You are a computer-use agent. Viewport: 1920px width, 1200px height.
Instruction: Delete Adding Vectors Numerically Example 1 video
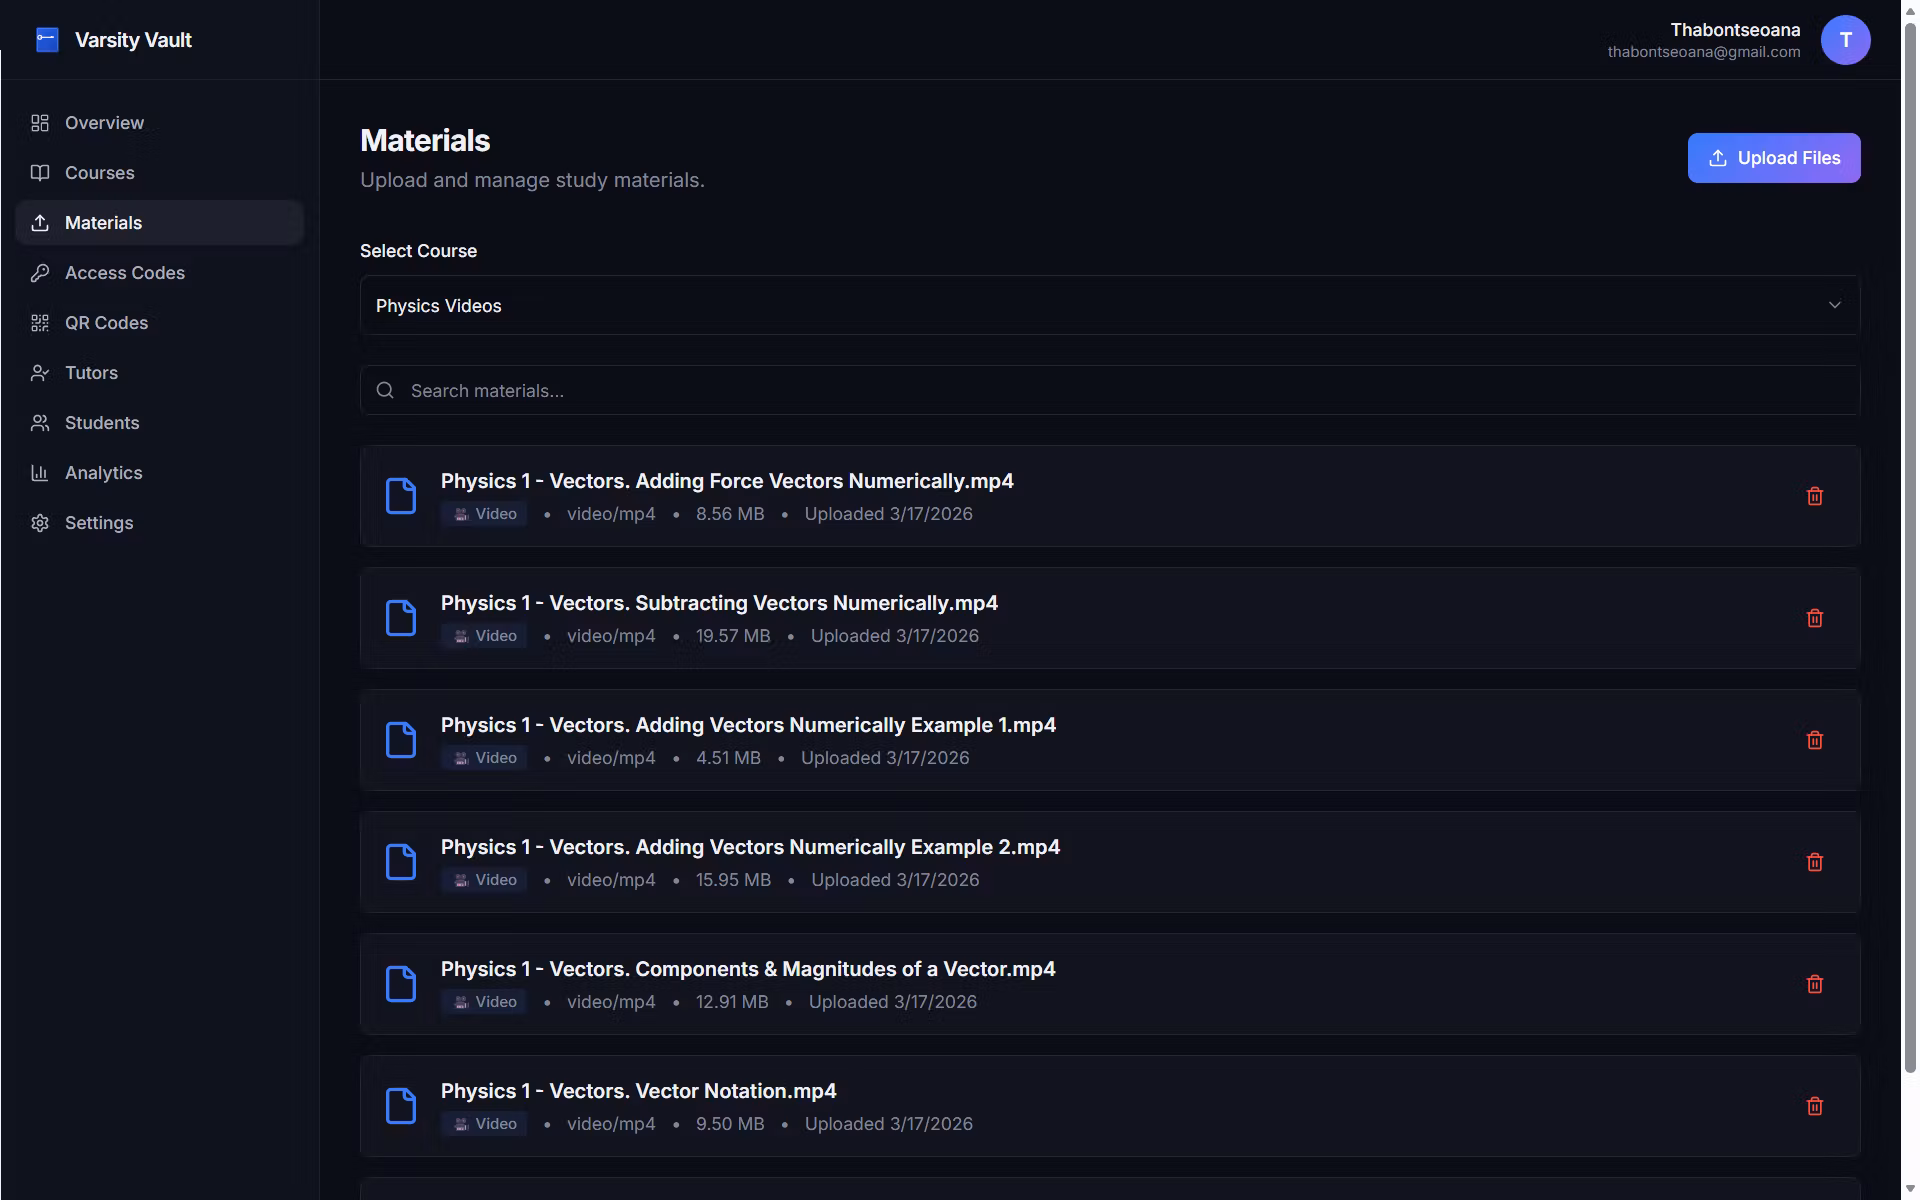1815,740
